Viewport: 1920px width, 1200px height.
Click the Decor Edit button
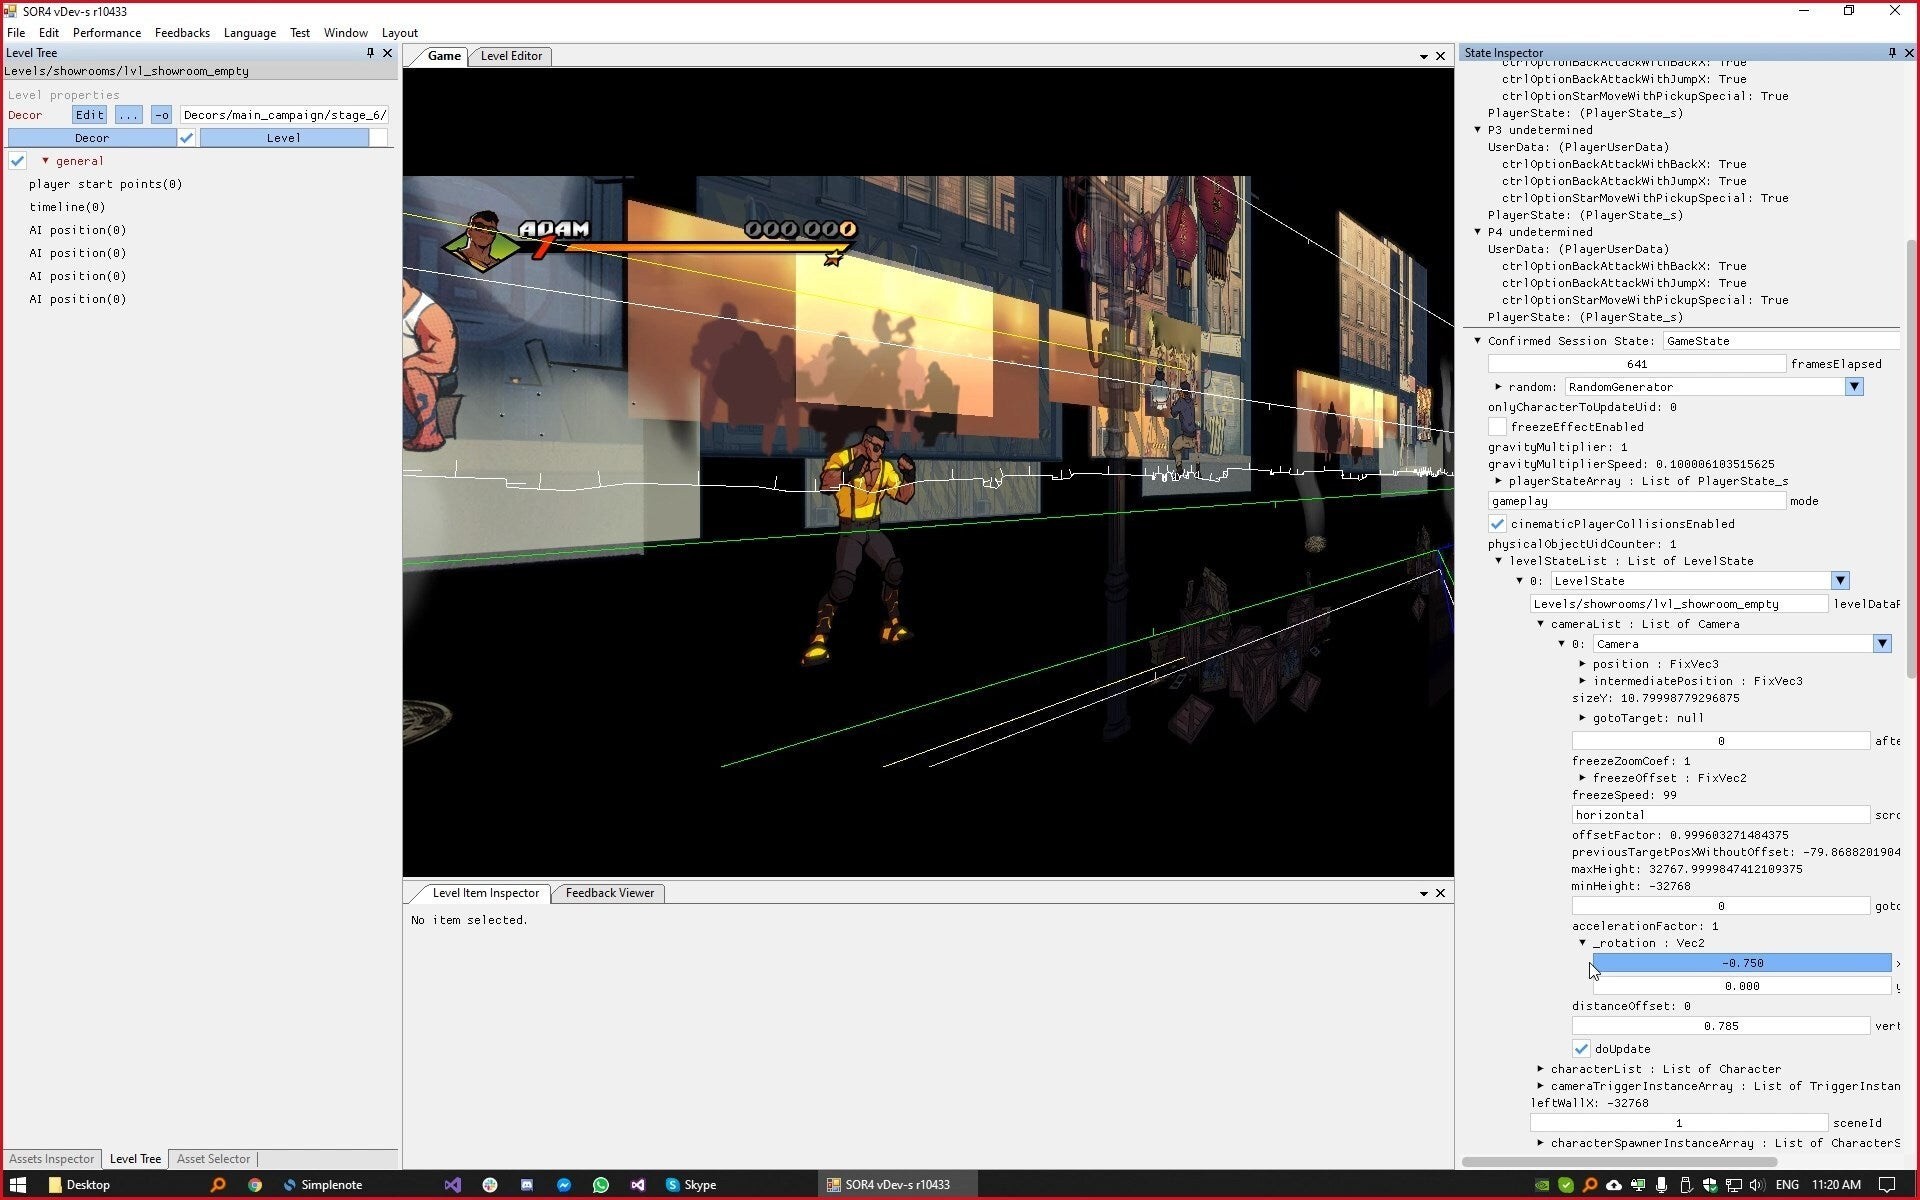pyautogui.click(x=89, y=115)
